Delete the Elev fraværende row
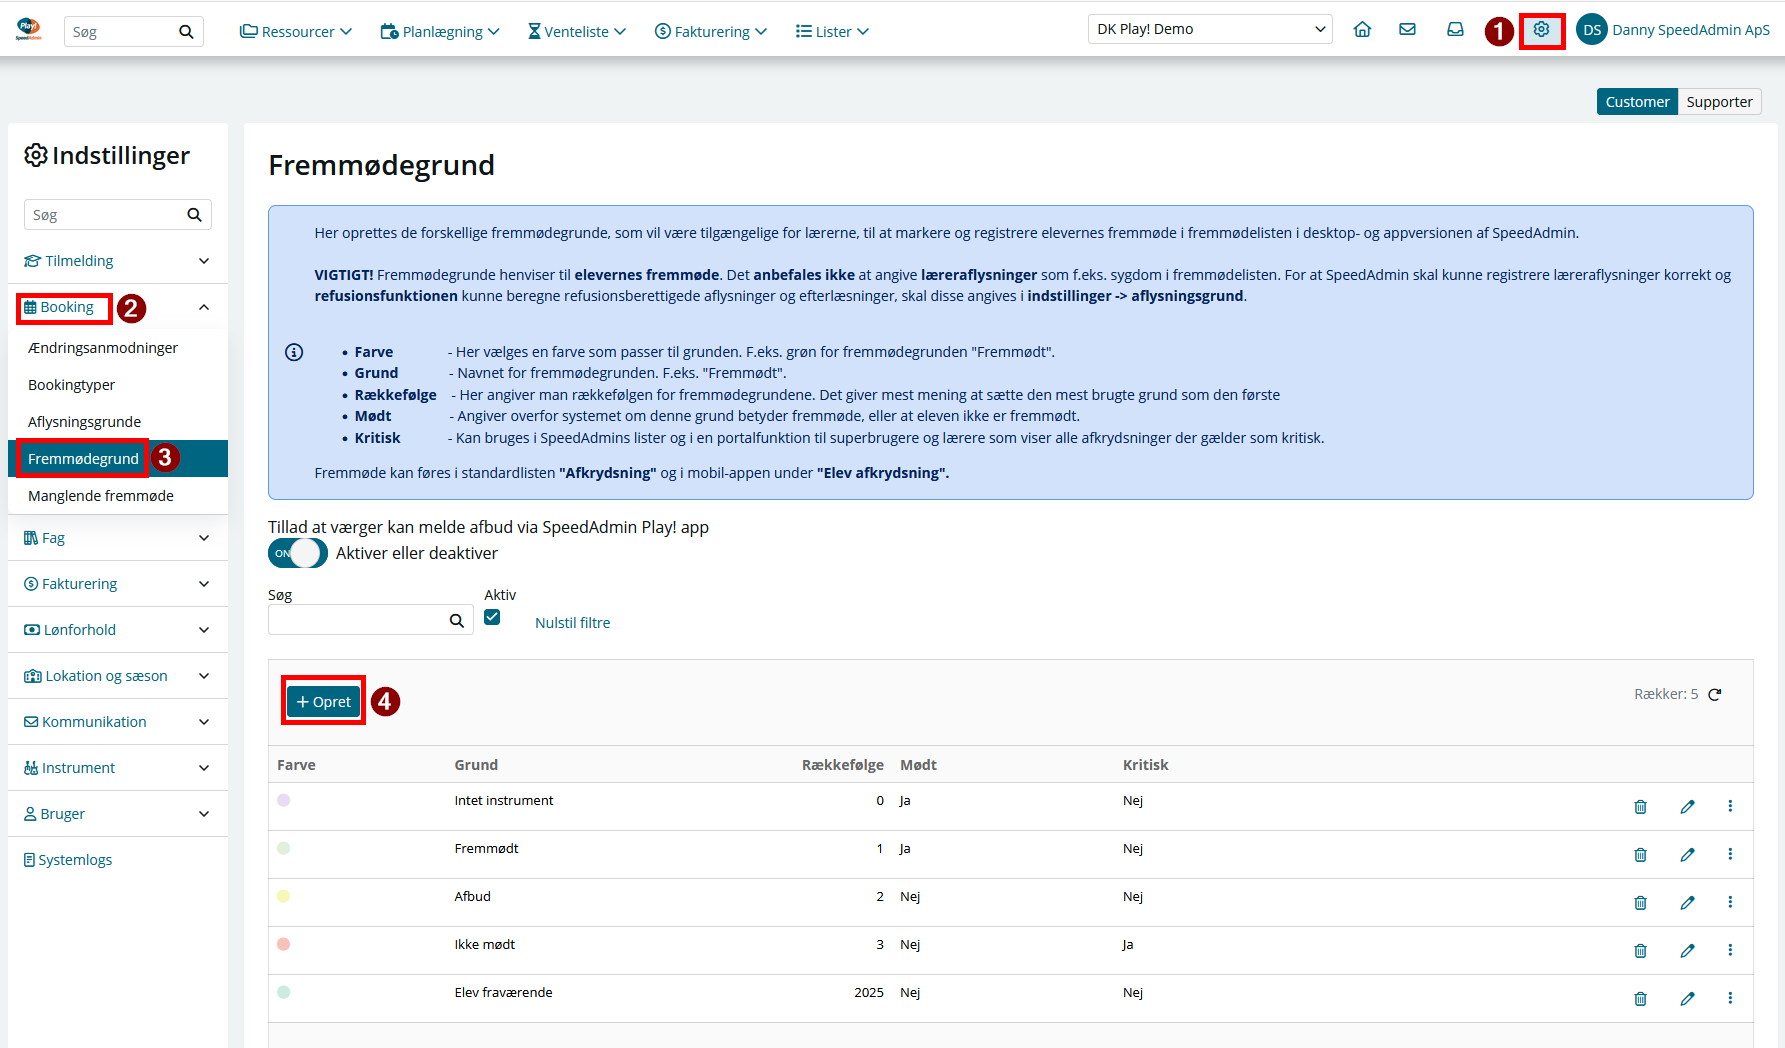This screenshot has height=1048, width=1785. click(1640, 999)
